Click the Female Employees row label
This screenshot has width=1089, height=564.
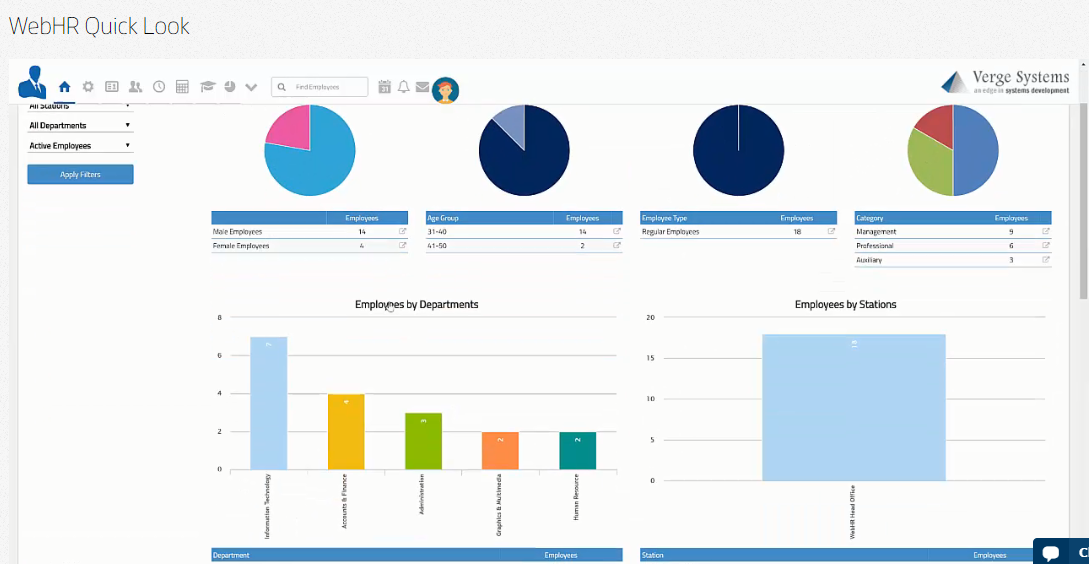(x=241, y=246)
